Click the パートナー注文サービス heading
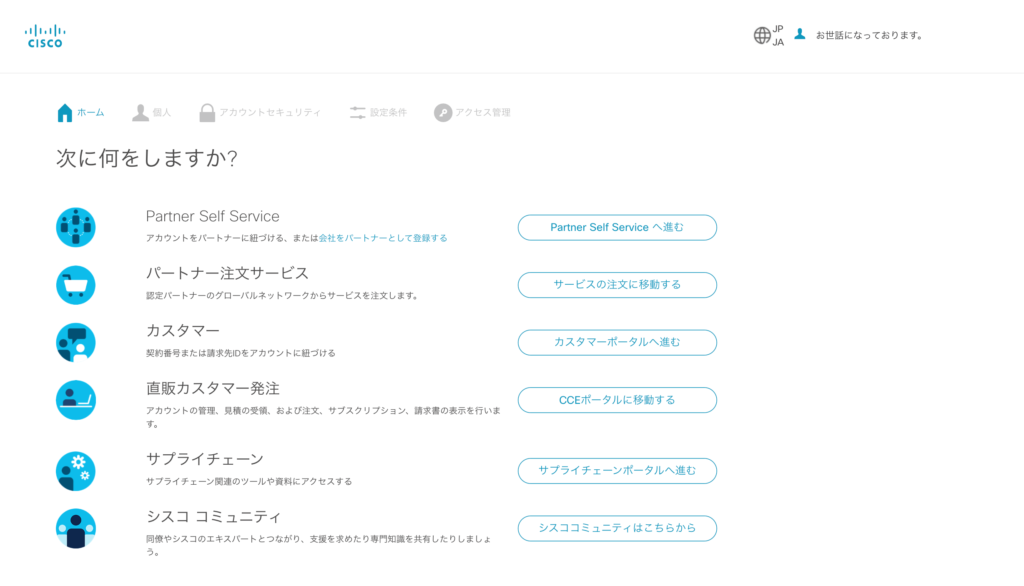1024x586 pixels. 227,273
